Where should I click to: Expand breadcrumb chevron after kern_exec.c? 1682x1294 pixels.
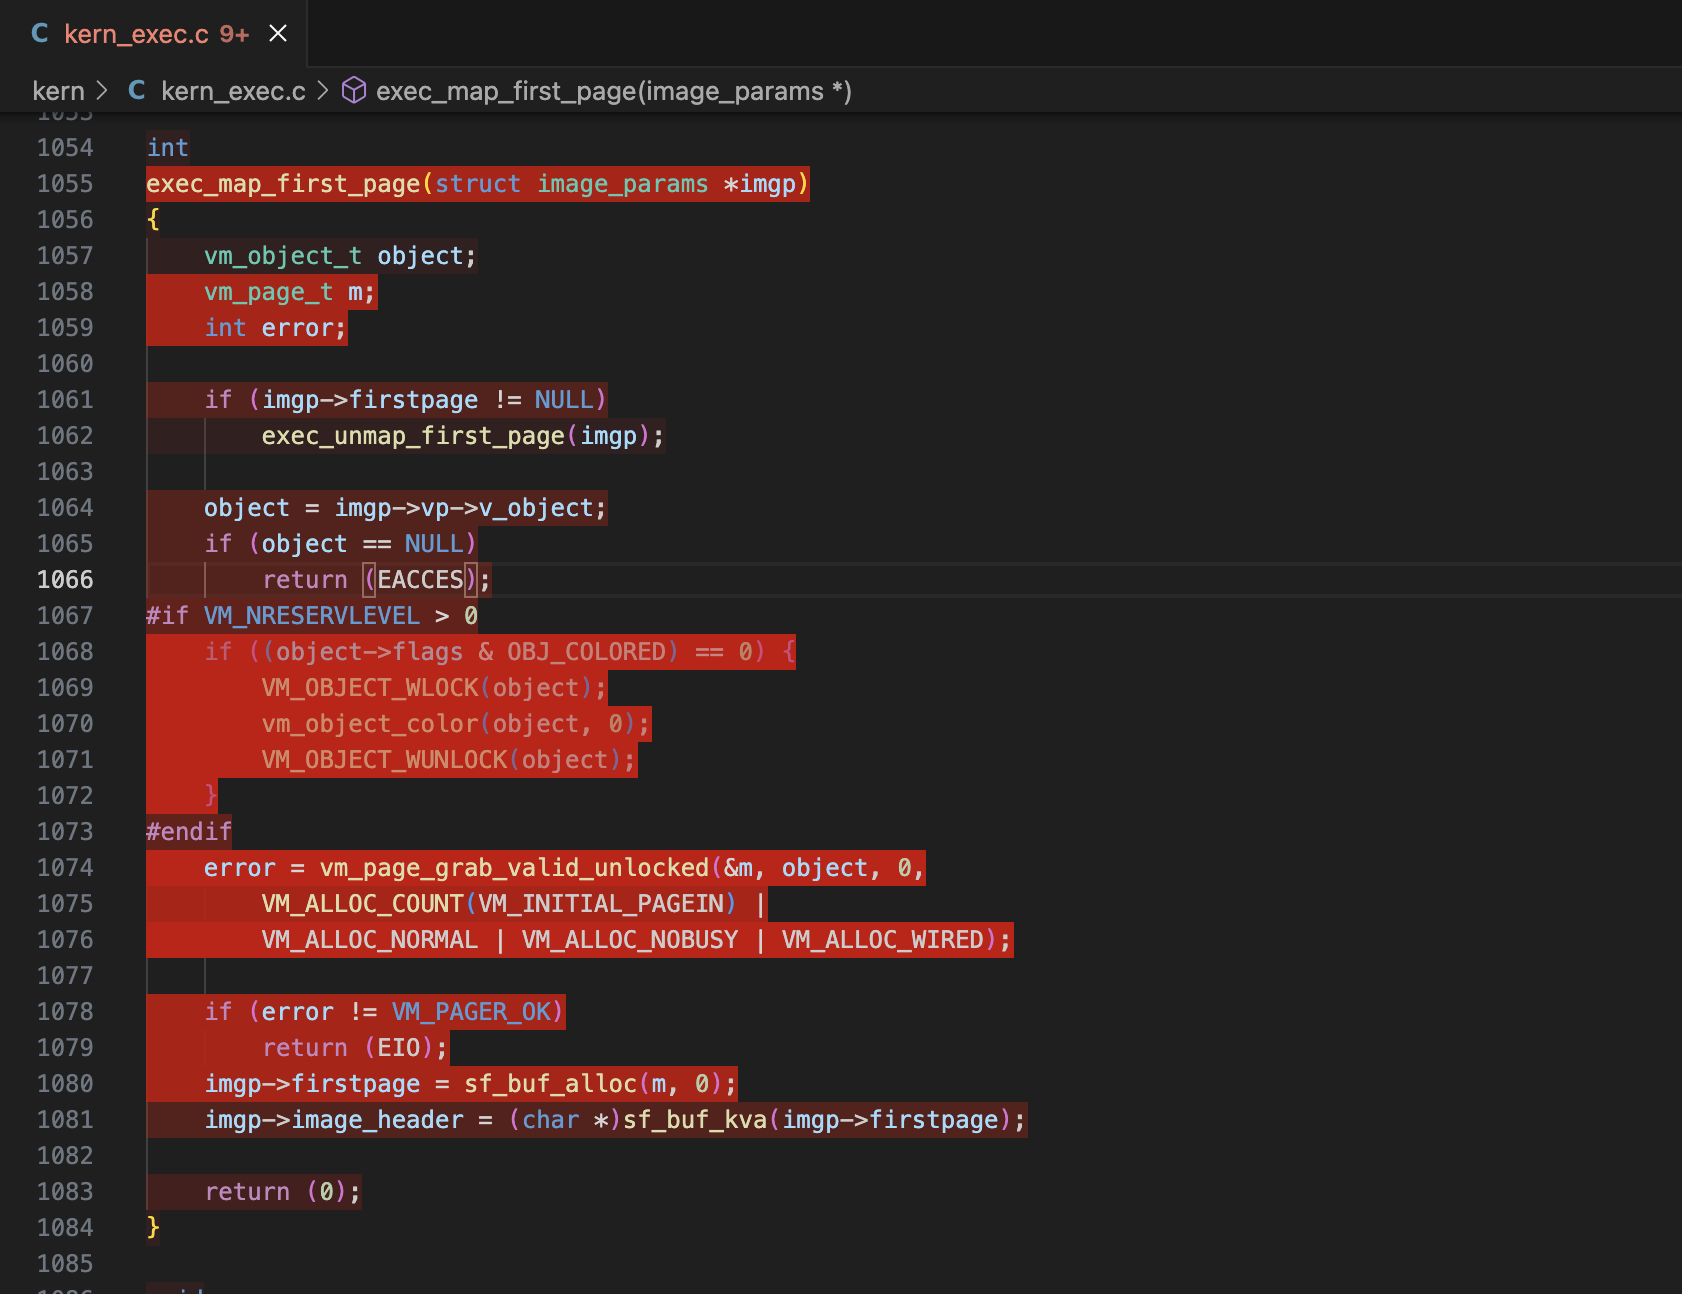point(322,91)
